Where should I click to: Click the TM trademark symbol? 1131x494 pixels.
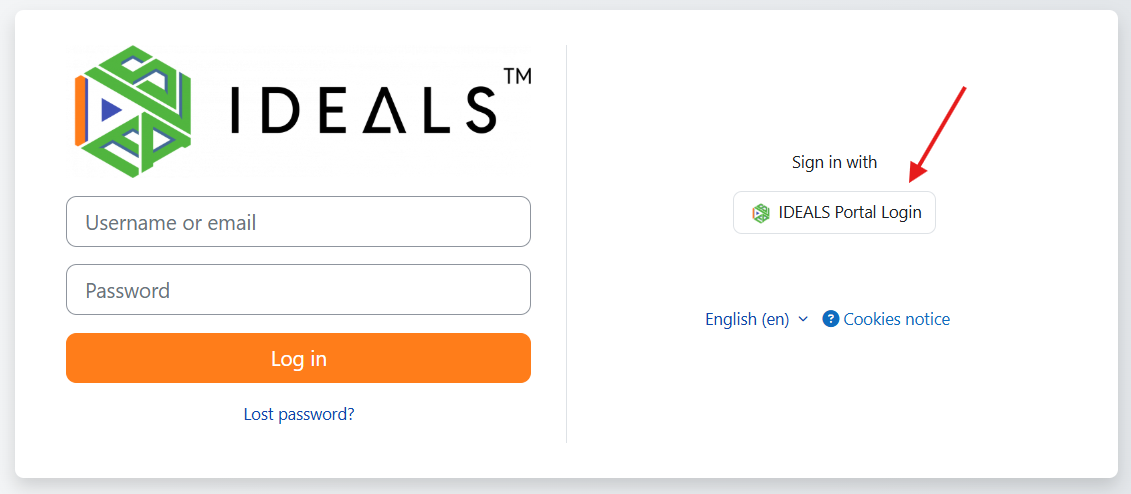click(x=517, y=76)
